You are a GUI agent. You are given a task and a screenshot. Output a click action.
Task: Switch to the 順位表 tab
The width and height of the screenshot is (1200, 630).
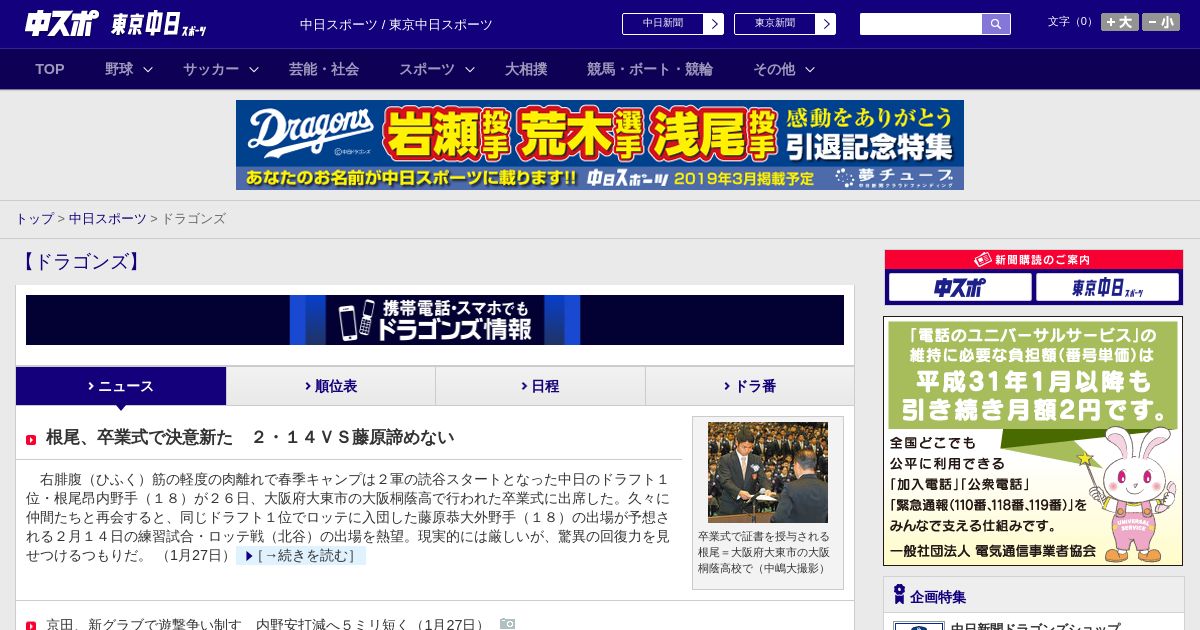(331, 386)
